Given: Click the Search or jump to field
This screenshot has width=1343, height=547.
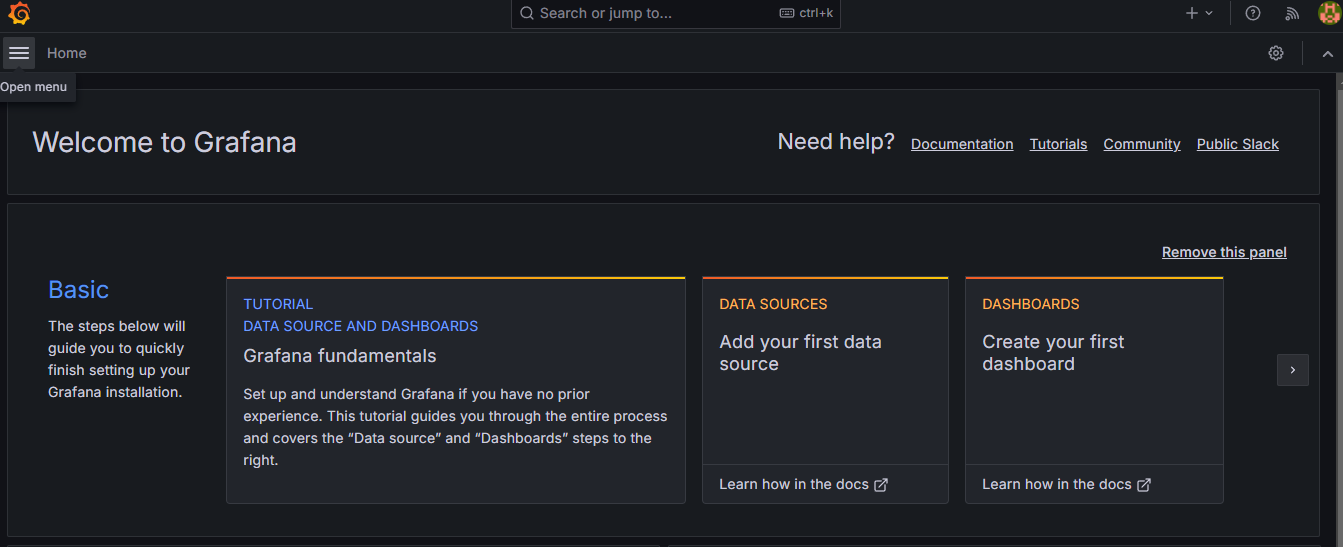Looking at the screenshot, I should pos(676,13).
